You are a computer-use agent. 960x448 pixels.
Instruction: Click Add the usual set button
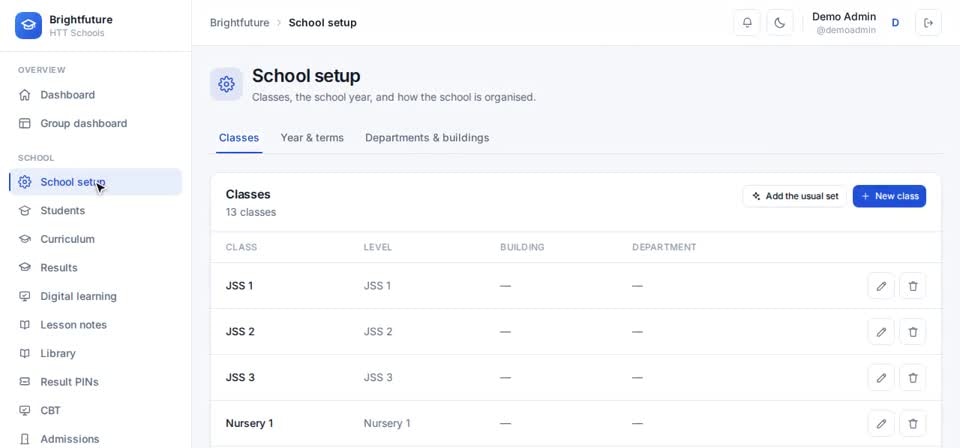pyautogui.click(x=795, y=196)
